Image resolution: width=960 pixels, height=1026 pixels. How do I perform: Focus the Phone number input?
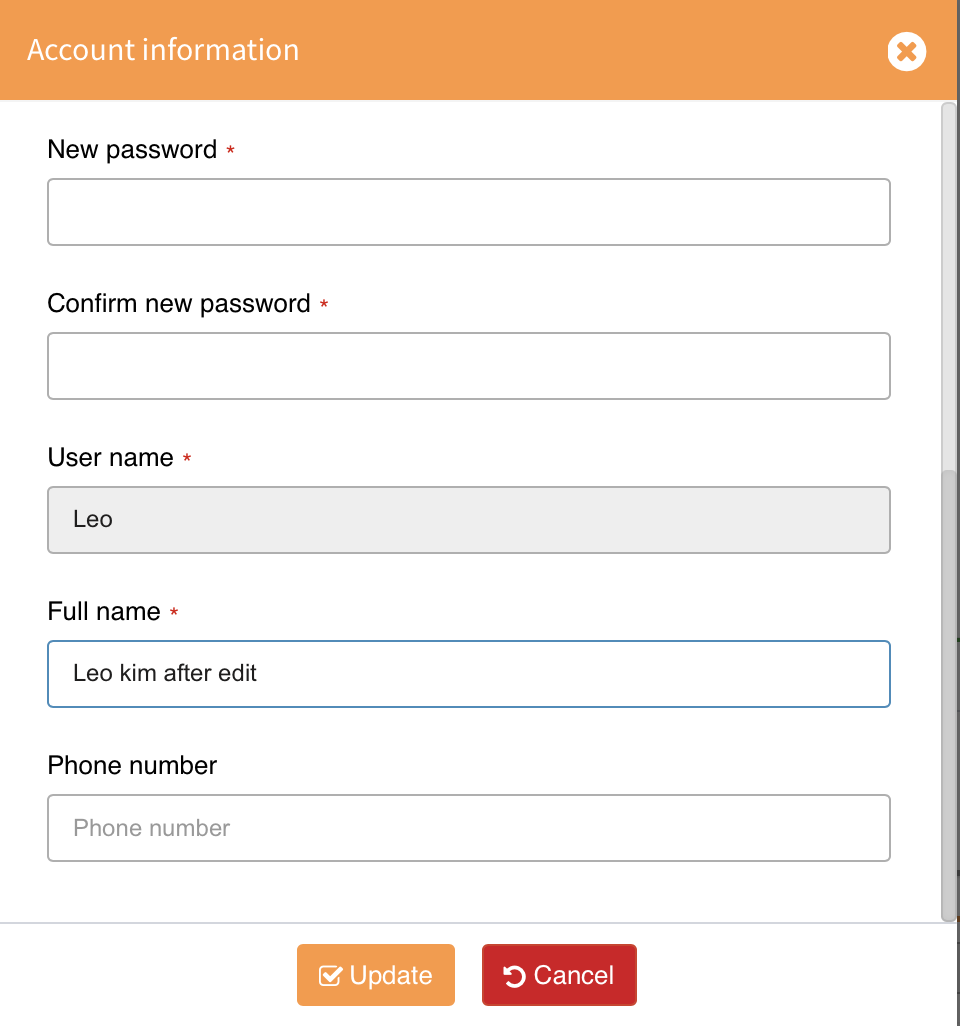point(468,828)
